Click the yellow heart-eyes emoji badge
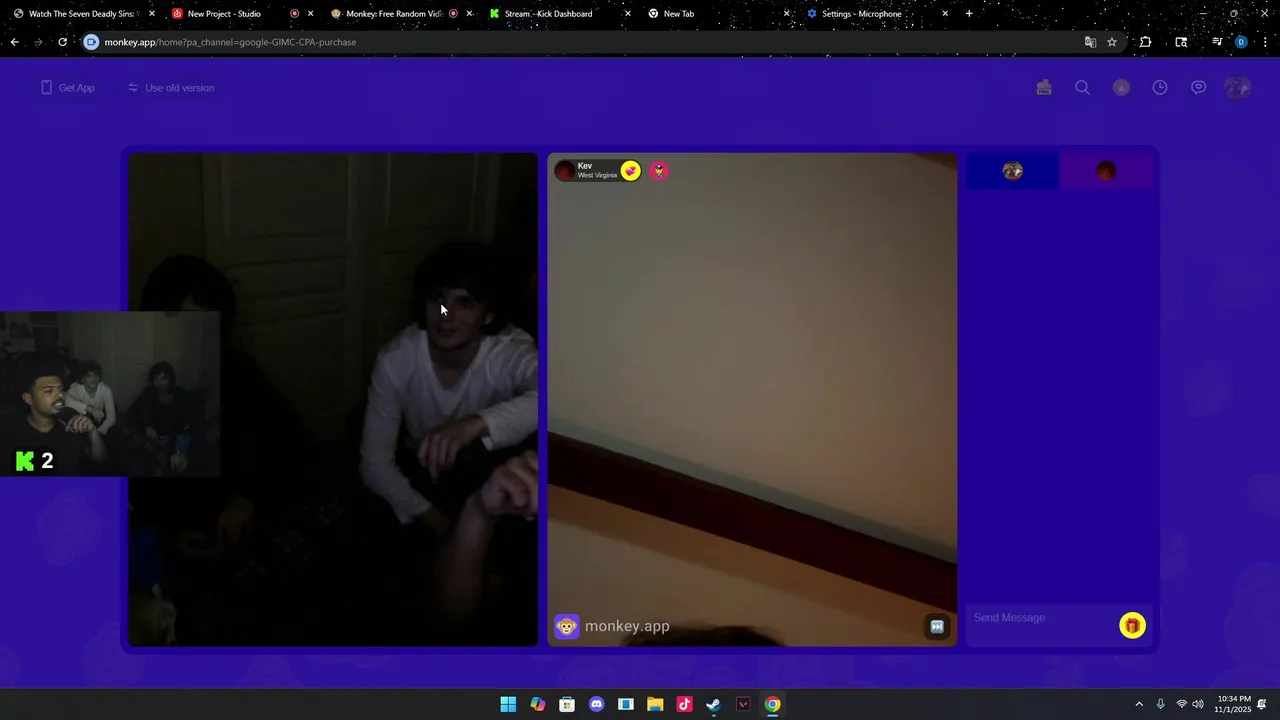The image size is (1280, 720). (x=630, y=171)
